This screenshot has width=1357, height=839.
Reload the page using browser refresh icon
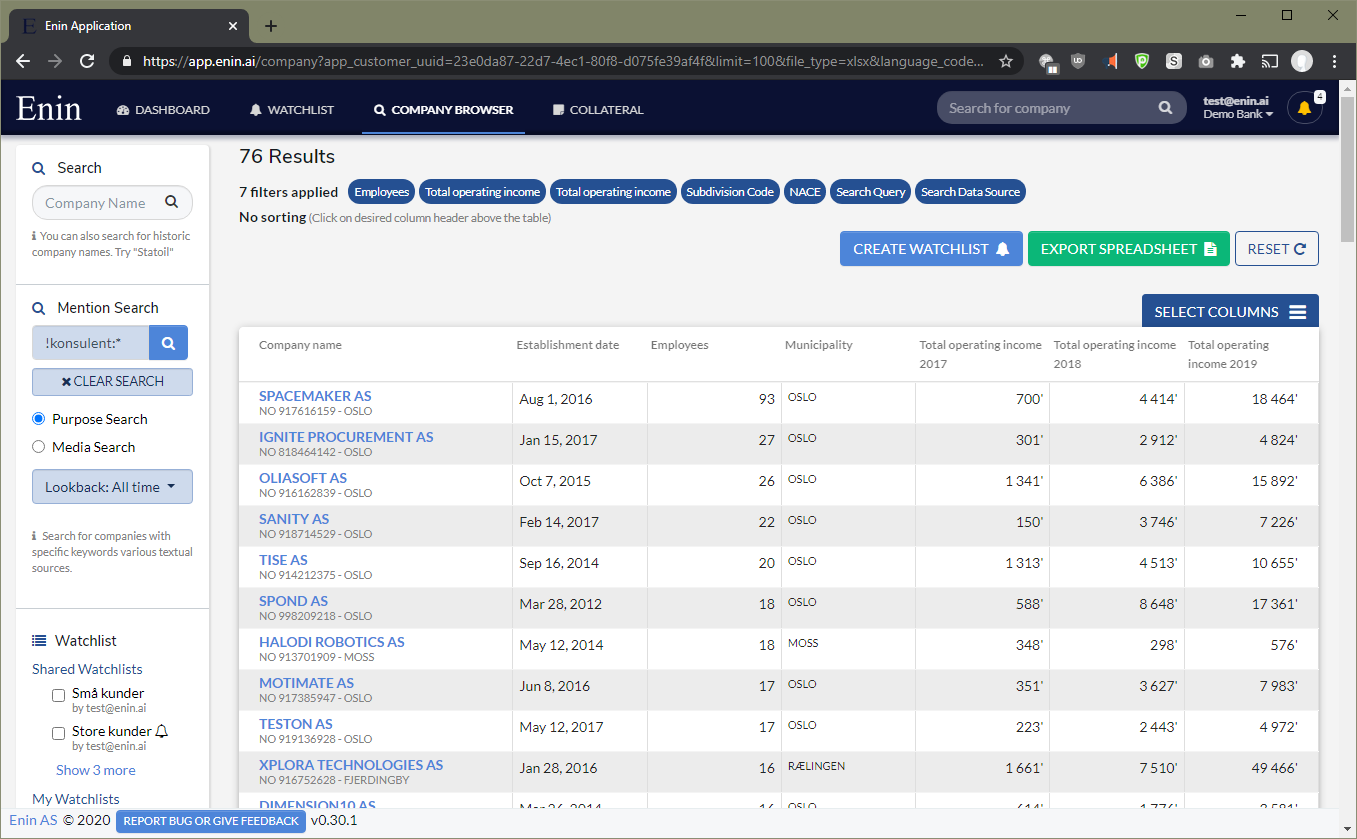(87, 61)
